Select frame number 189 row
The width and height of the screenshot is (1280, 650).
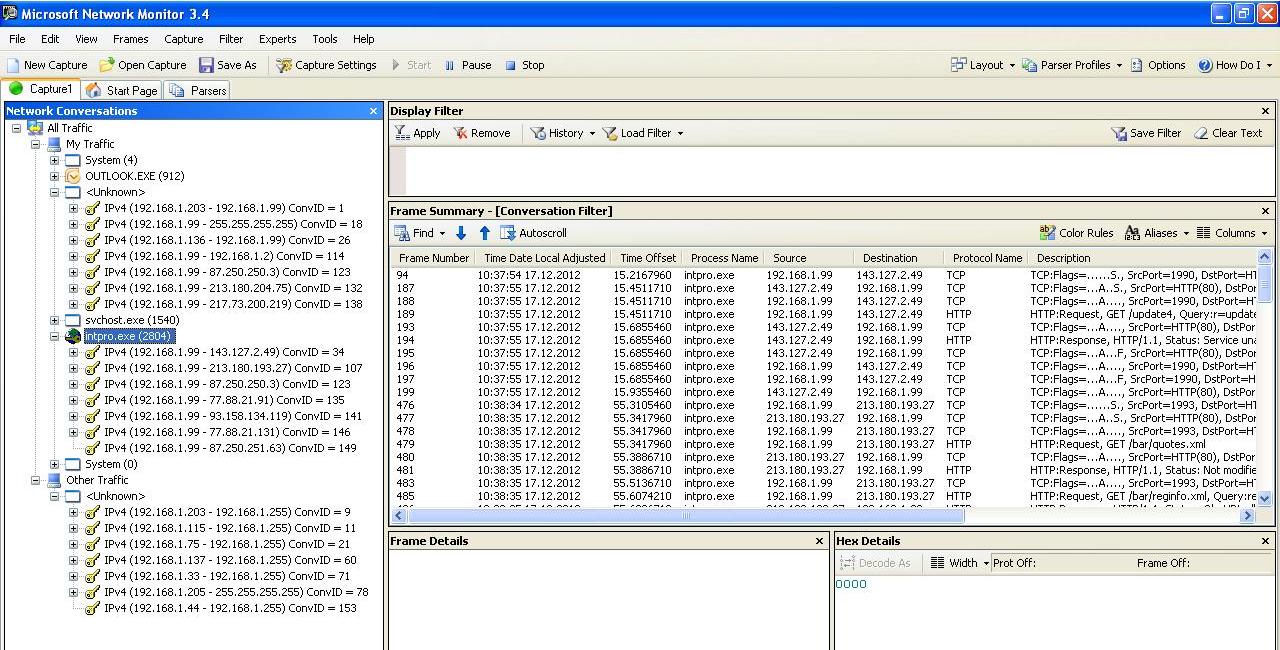click(825, 314)
